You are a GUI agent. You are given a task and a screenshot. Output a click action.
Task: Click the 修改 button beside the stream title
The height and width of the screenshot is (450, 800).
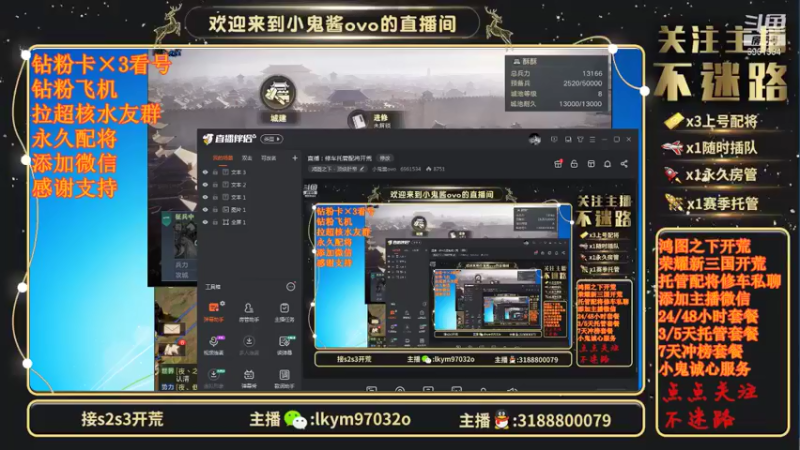coord(385,158)
